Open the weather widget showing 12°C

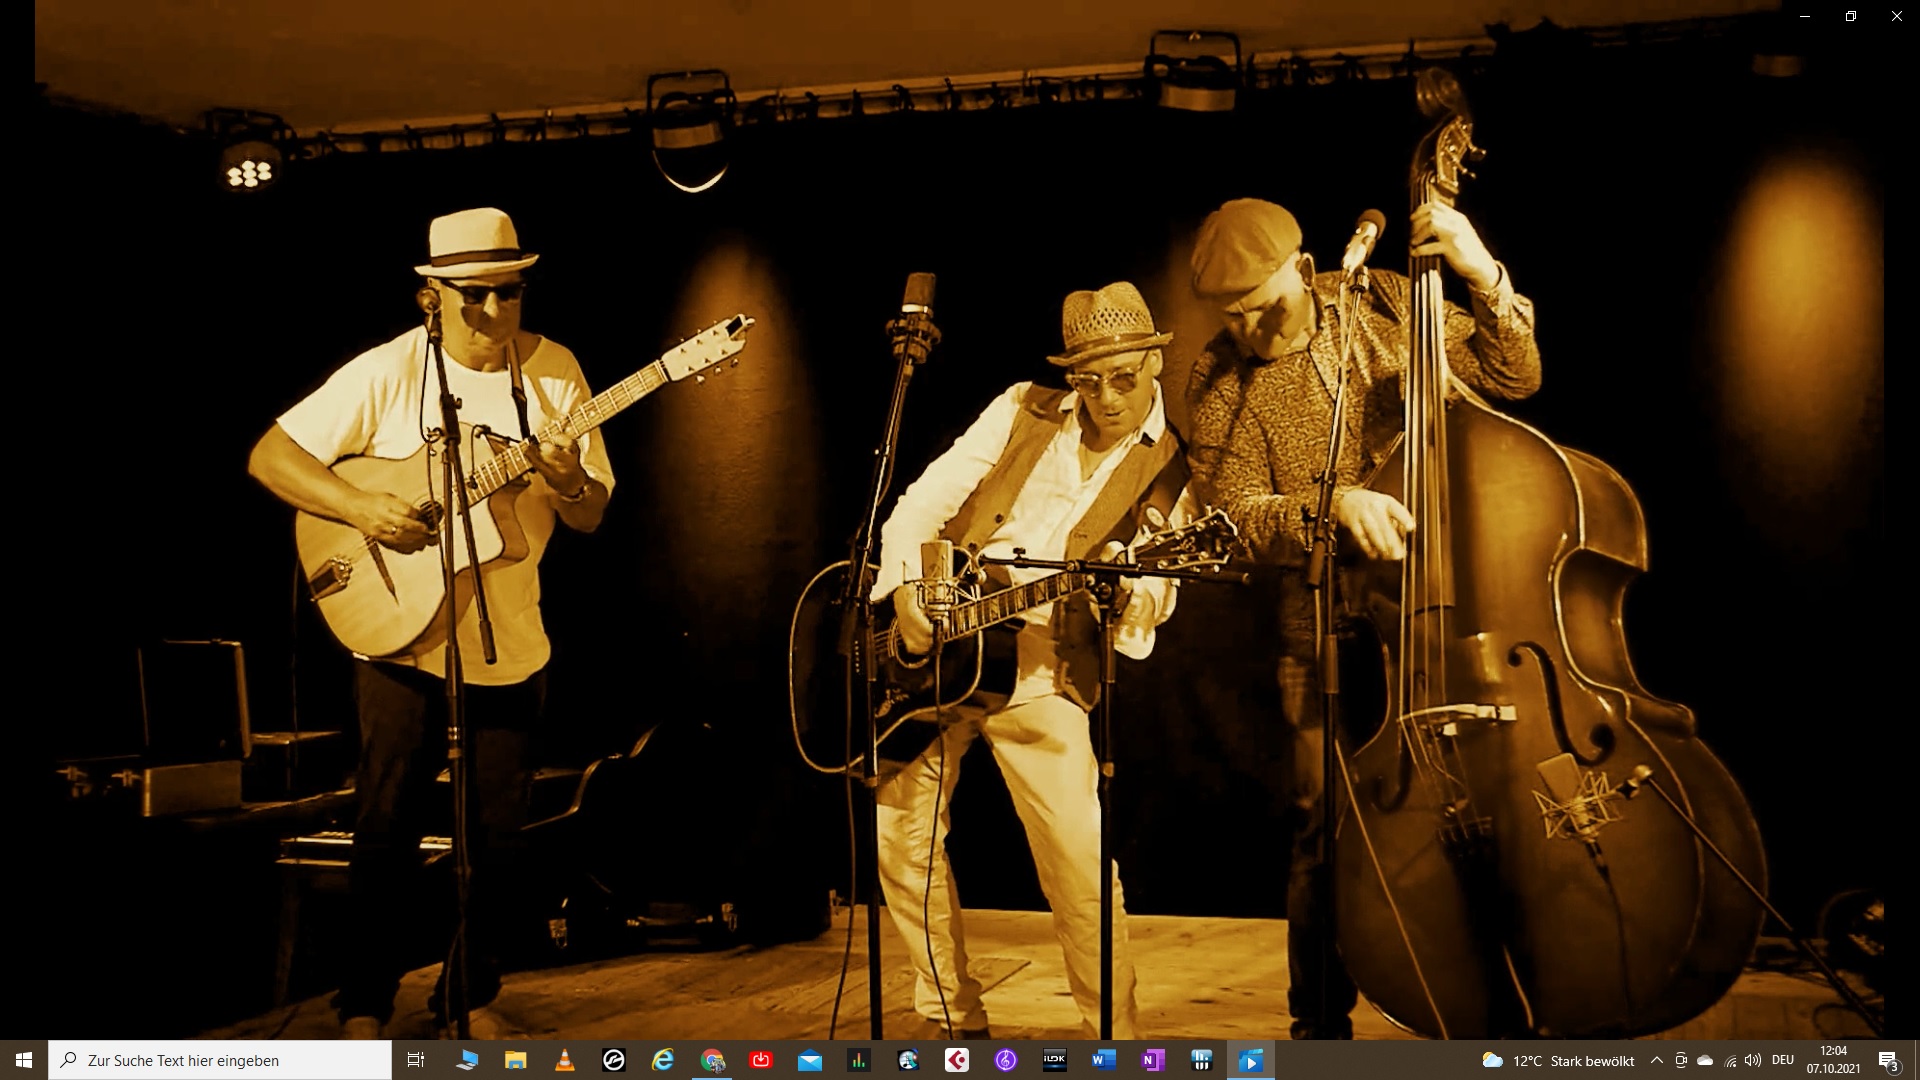click(x=1558, y=1061)
